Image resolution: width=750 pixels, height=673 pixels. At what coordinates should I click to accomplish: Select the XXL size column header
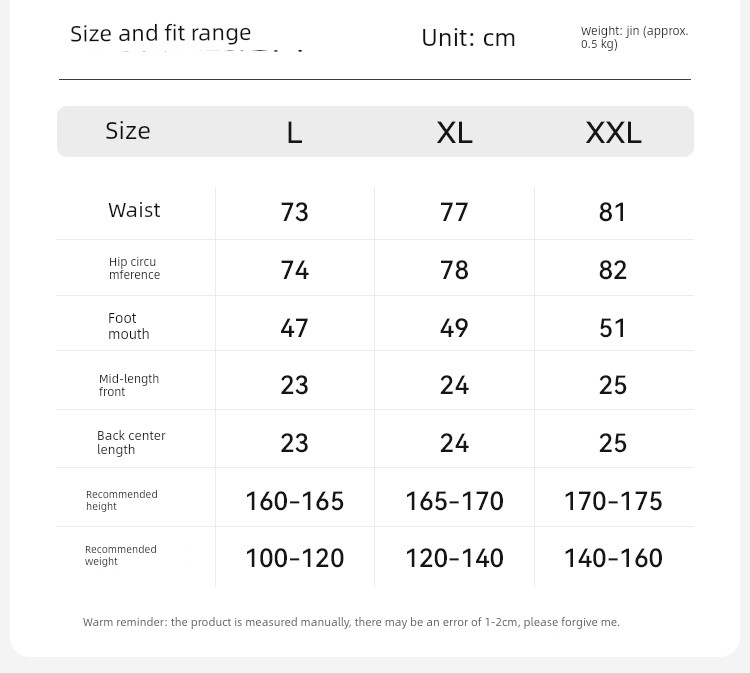click(613, 132)
